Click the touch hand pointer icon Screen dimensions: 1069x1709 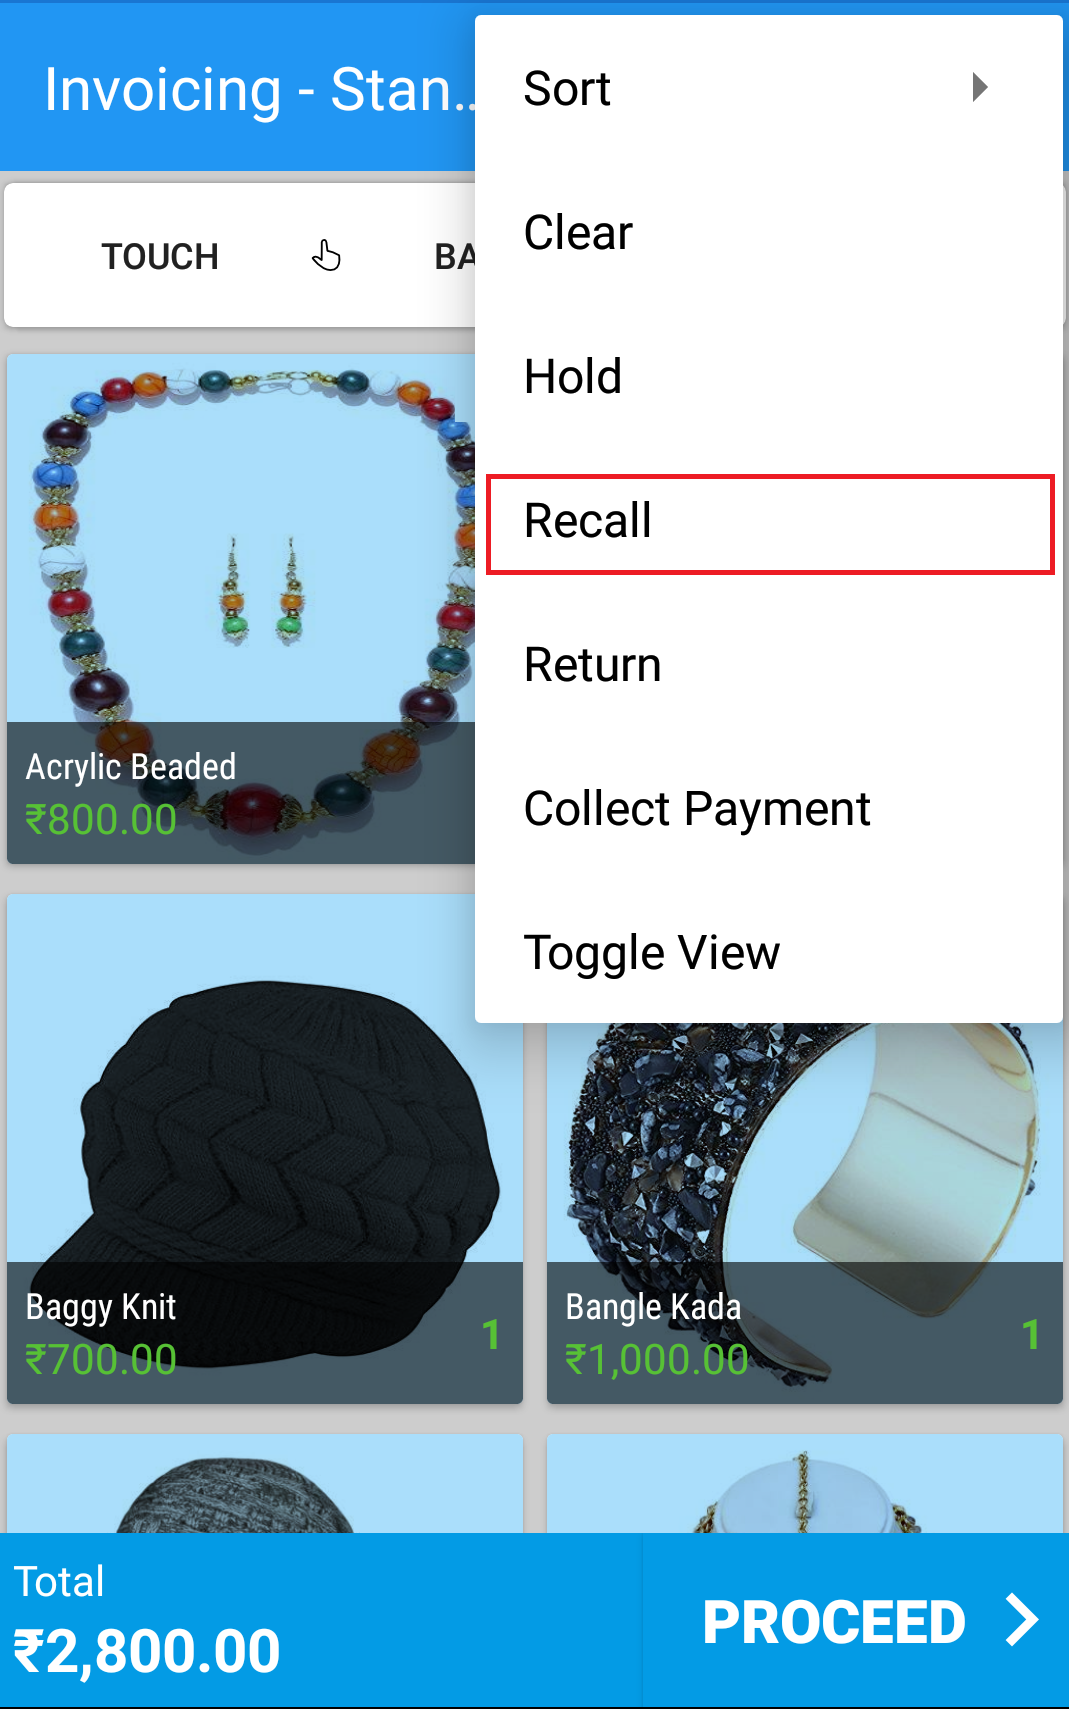[x=326, y=256]
